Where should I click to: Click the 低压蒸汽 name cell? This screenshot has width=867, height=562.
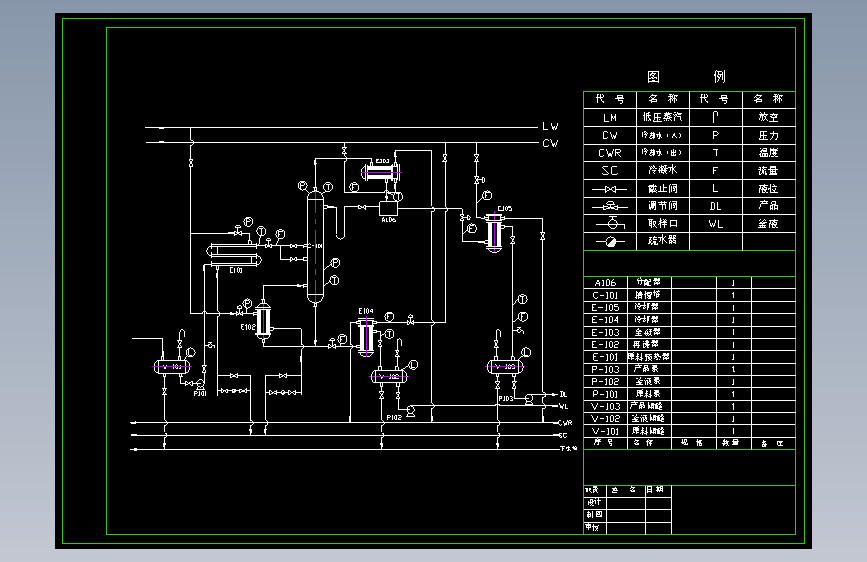[662, 117]
